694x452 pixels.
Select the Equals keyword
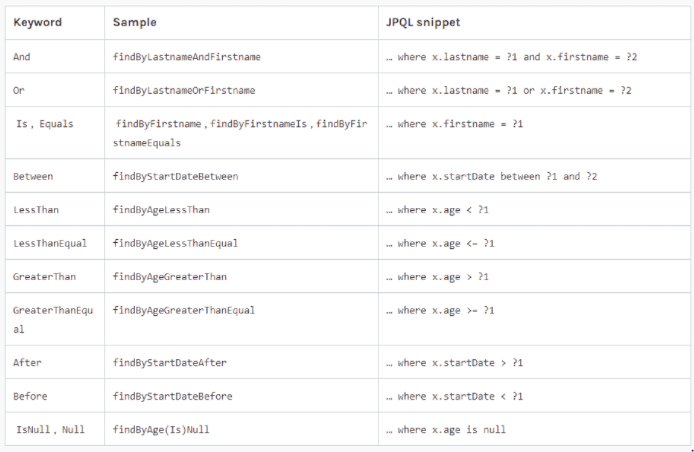tap(56, 124)
